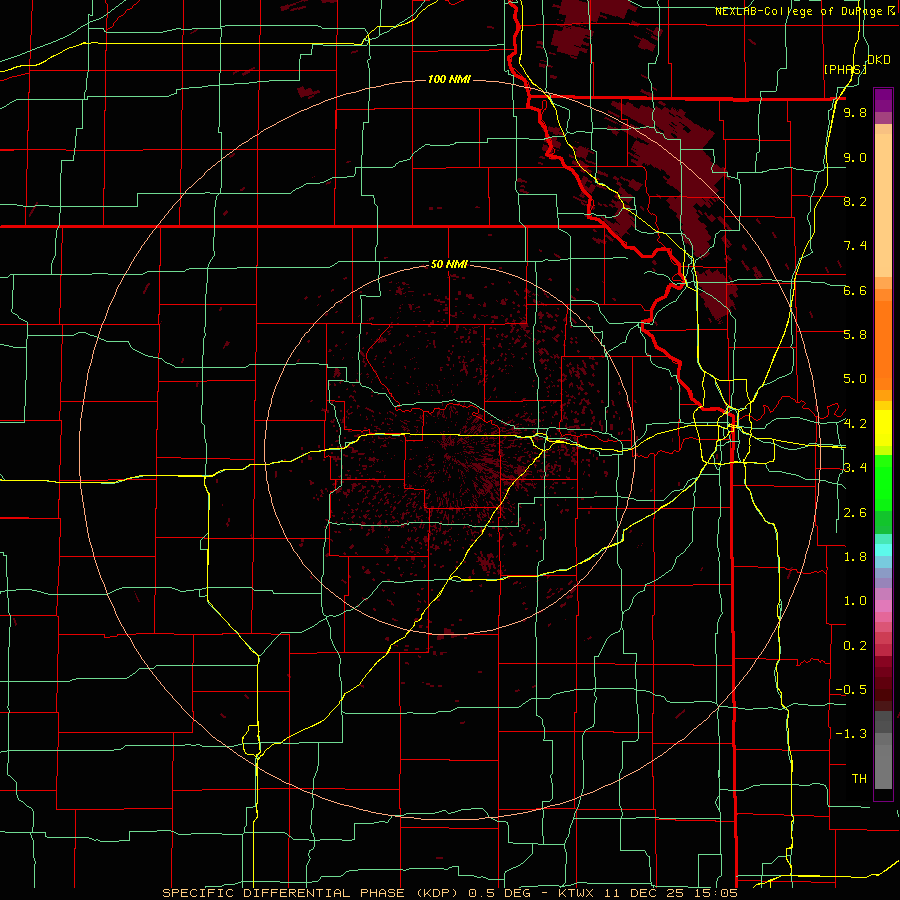
Task: Click the 4.2 value on the color scale
Action: coord(855,424)
